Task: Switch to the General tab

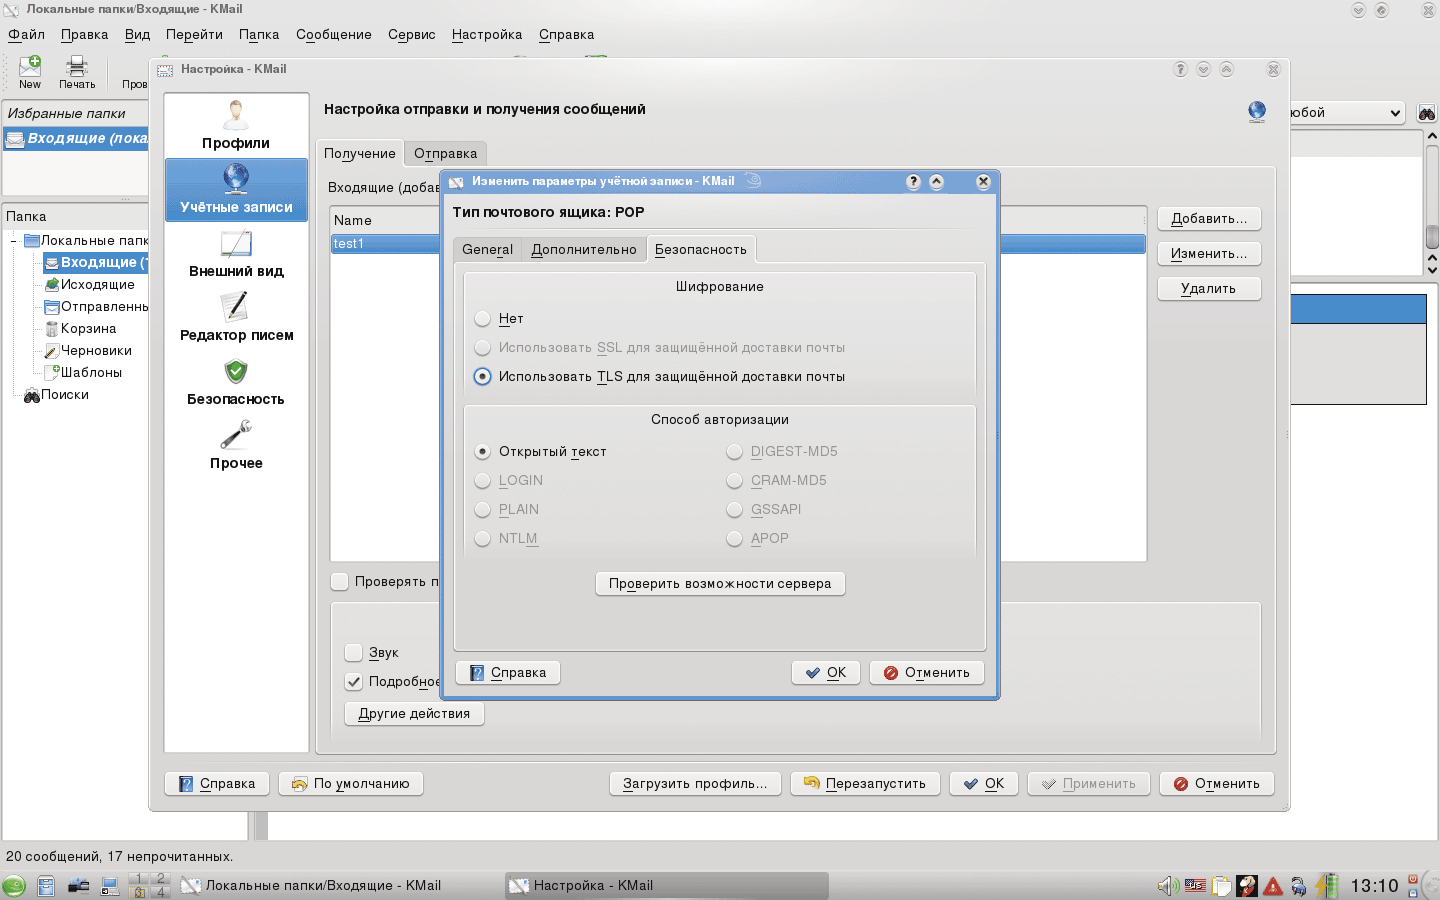Action: click(487, 249)
